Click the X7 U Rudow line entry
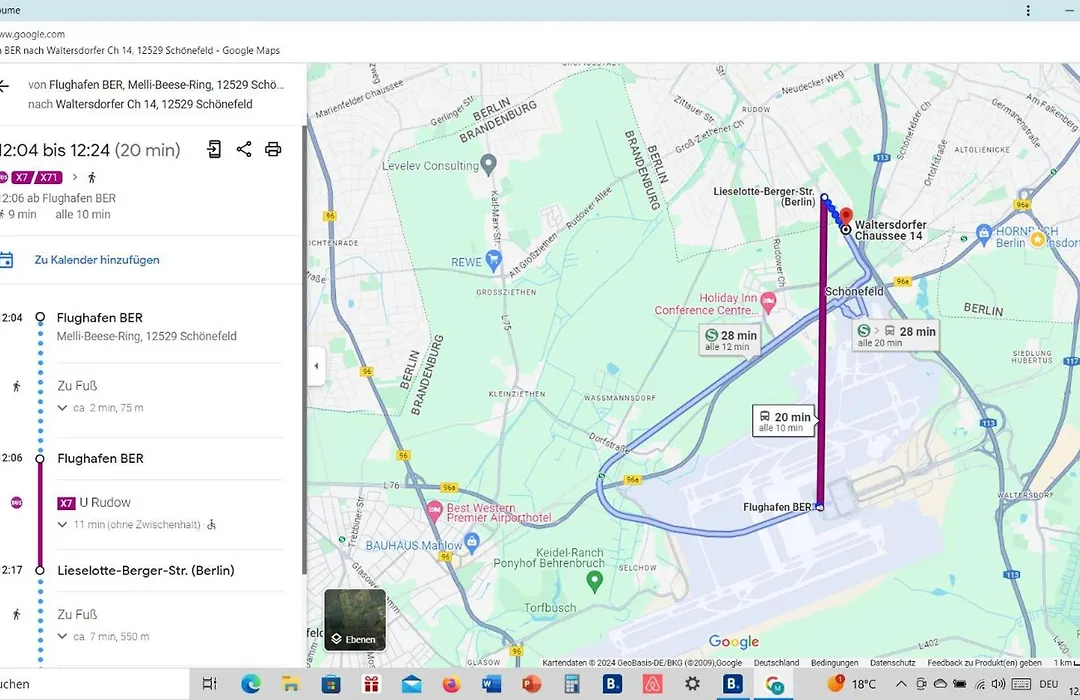This screenshot has width=1080, height=700. pyautogui.click(x=94, y=502)
